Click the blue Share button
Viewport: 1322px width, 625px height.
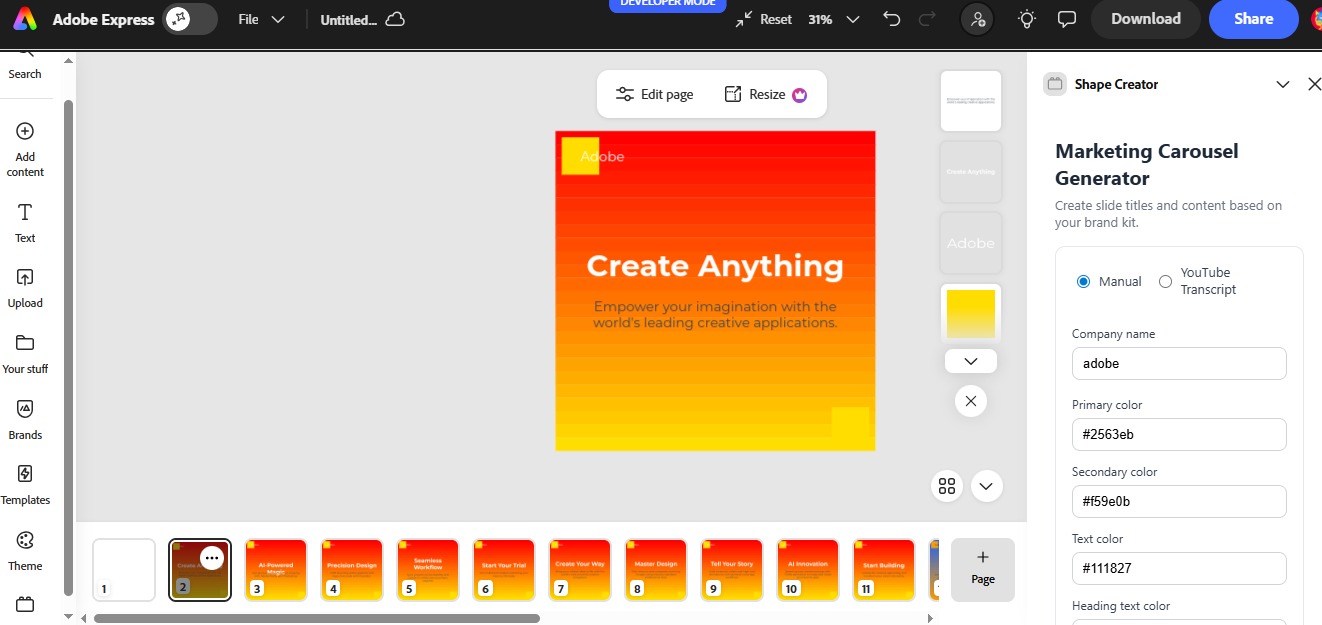(1253, 19)
